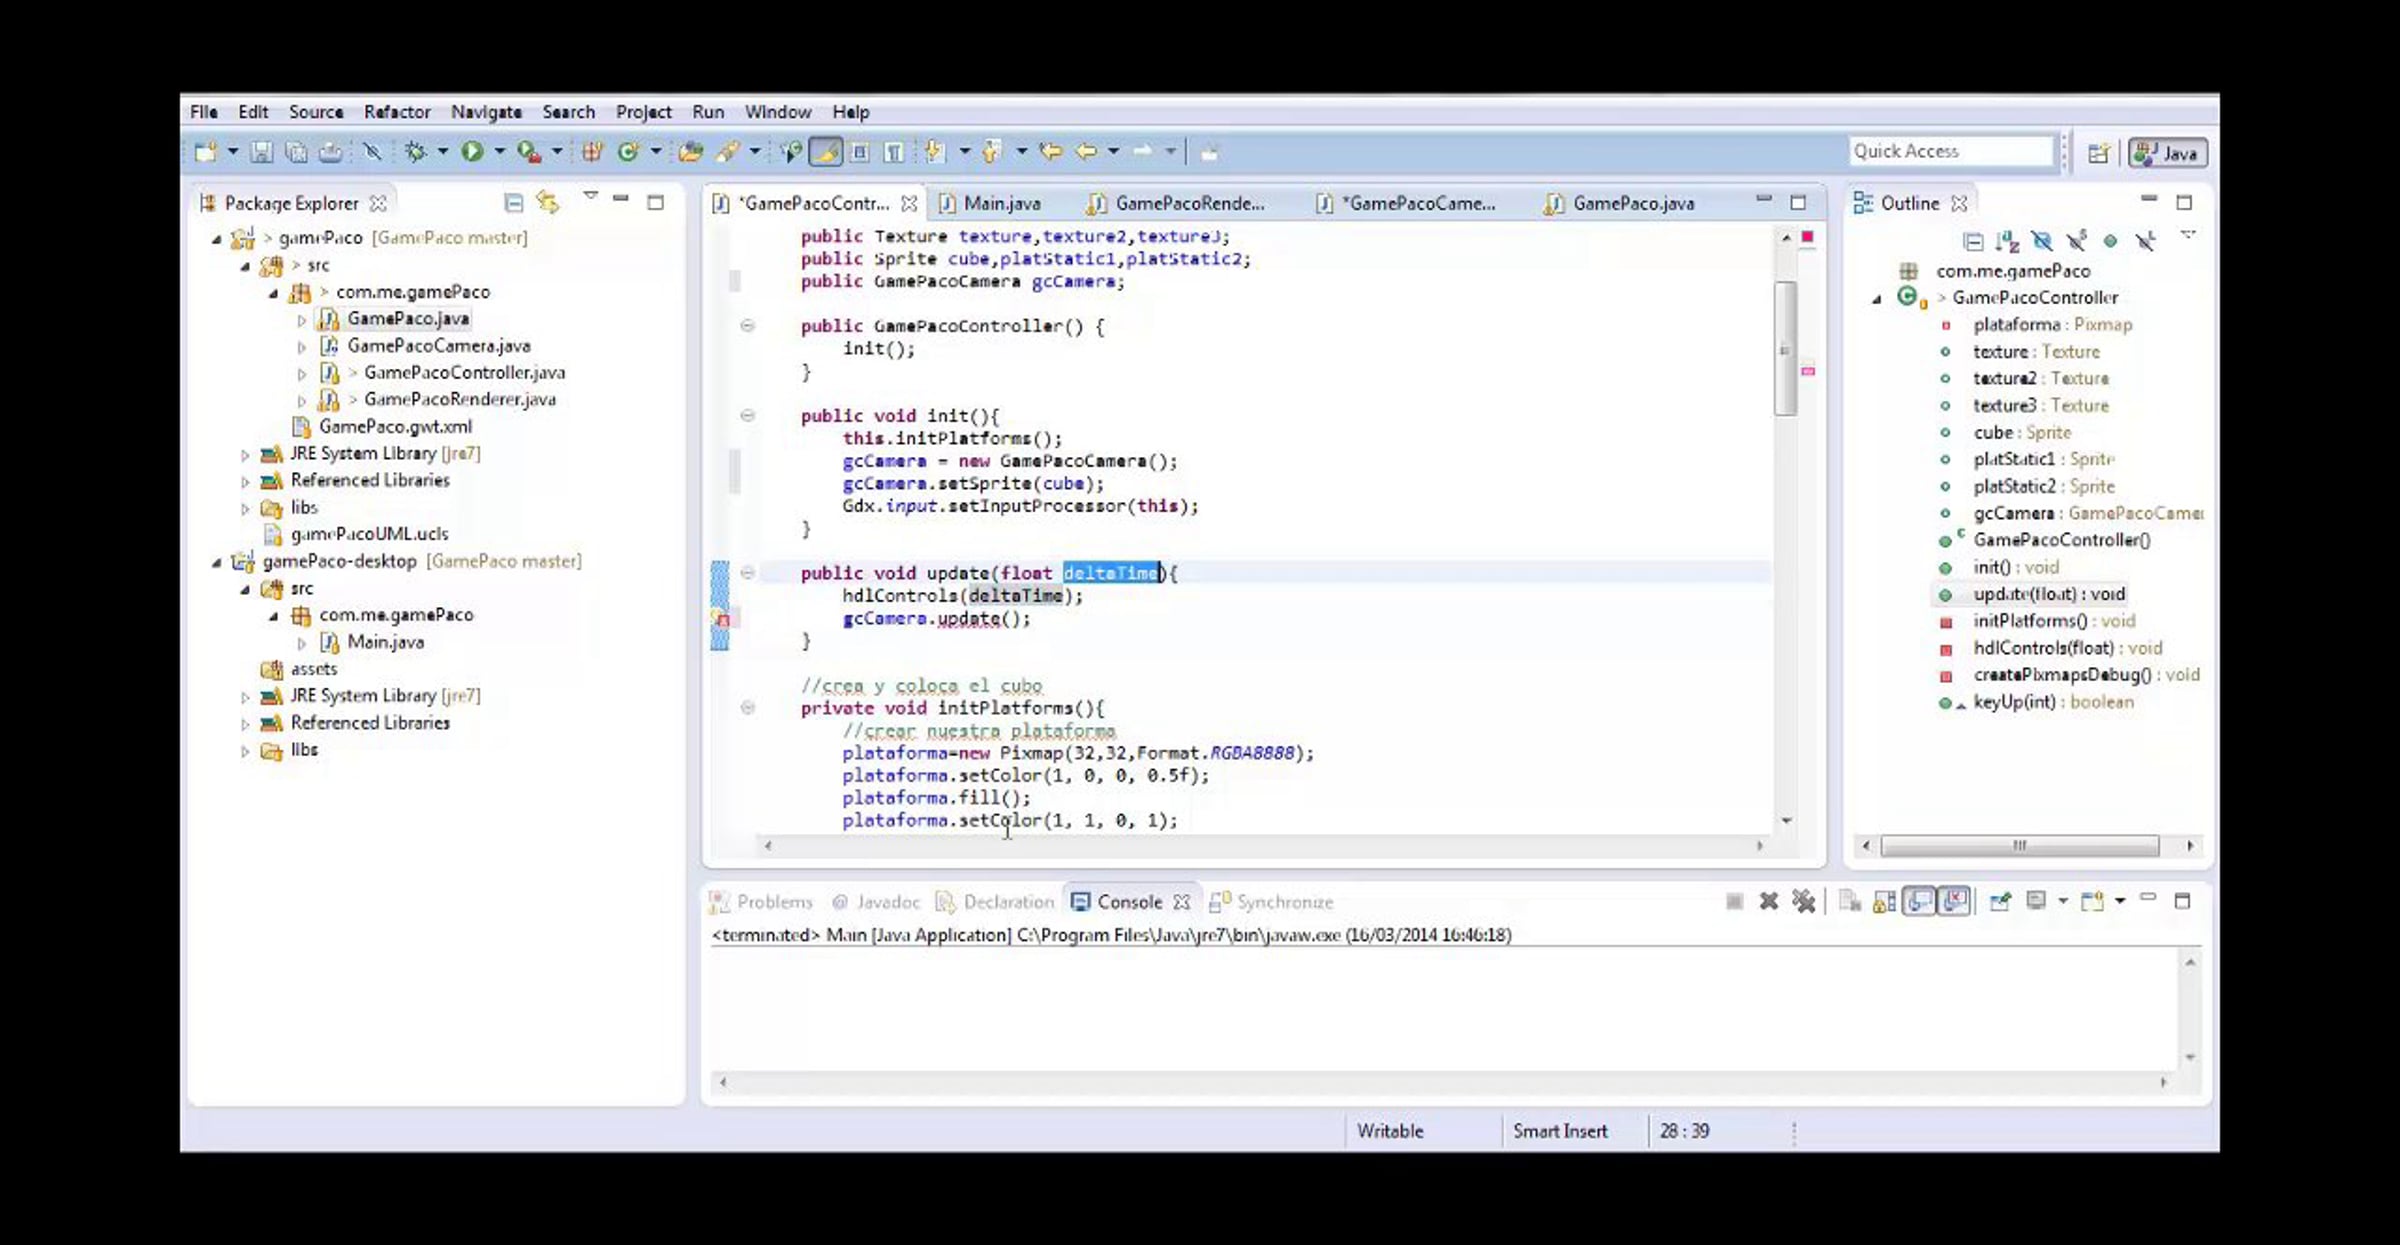The height and width of the screenshot is (1245, 2400).
Task: Open the Declaration tab
Action: point(995,902)
